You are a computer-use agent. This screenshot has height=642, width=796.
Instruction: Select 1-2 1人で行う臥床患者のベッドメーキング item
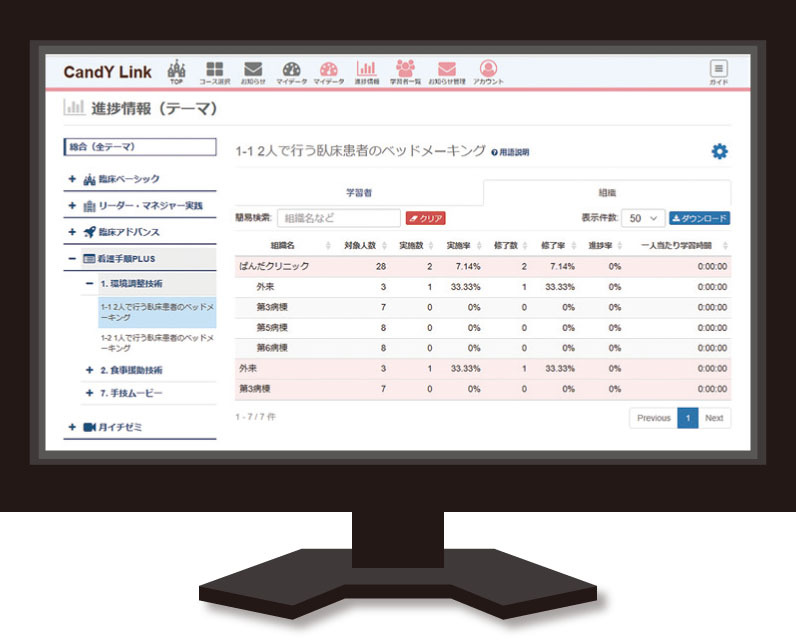coord(157,343)
